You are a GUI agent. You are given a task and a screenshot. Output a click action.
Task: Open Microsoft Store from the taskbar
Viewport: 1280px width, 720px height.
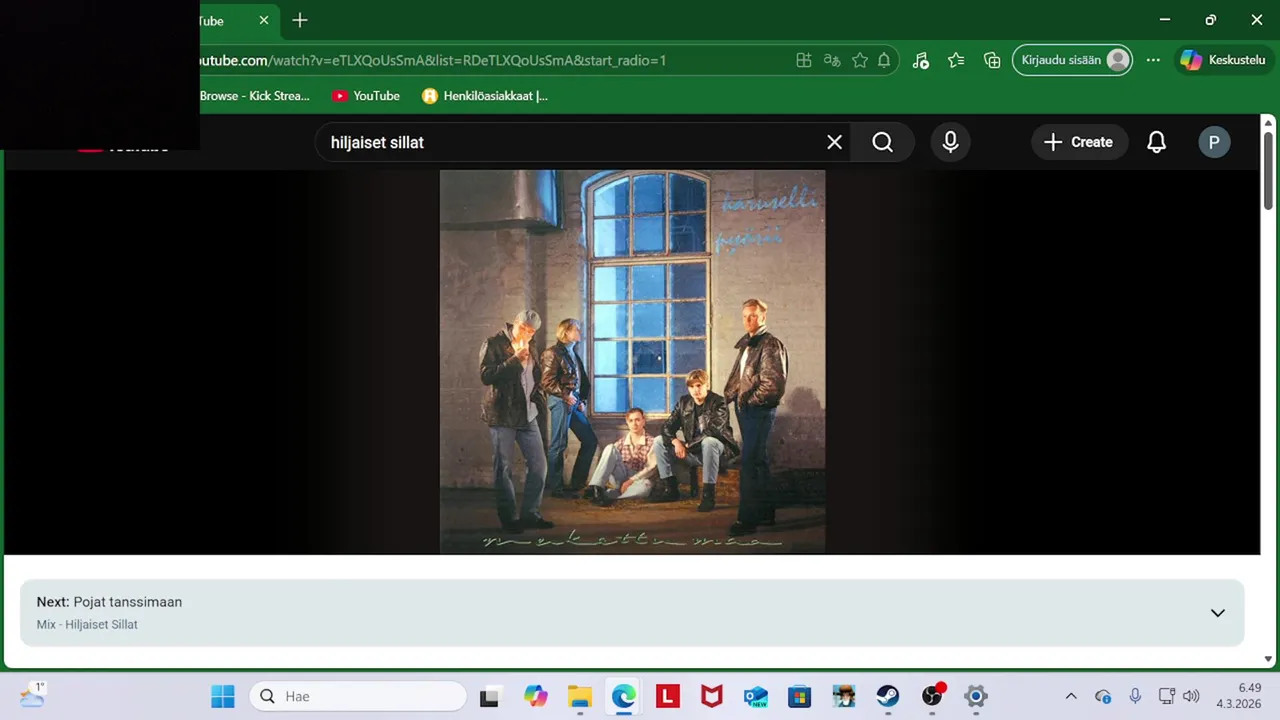[x=800, y=696]
